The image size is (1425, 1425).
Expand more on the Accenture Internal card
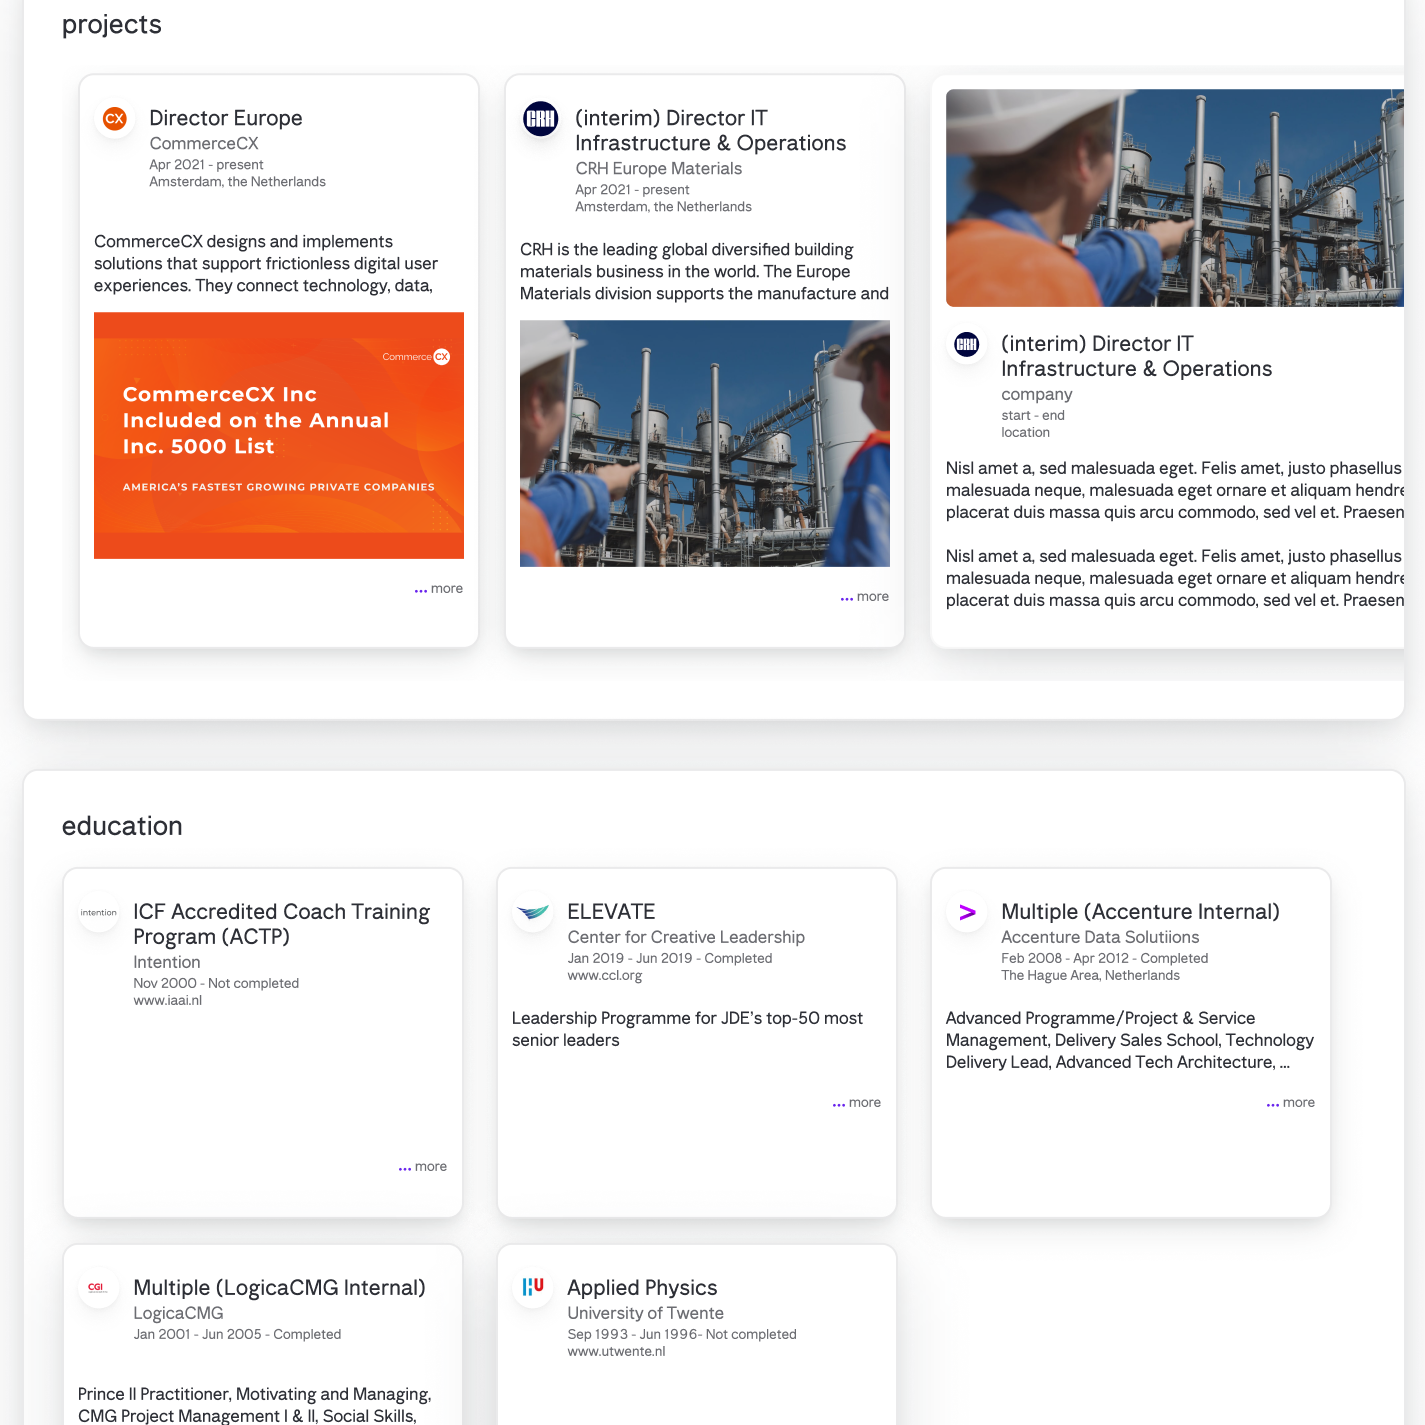click(x=1291, y=1103)
